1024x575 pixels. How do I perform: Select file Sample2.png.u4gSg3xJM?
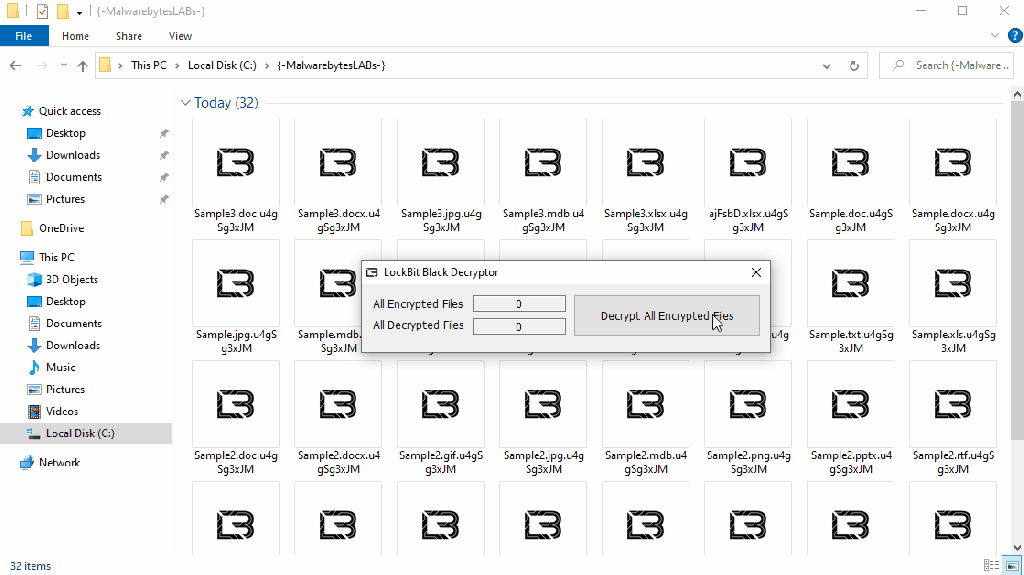tap(748, 418)
